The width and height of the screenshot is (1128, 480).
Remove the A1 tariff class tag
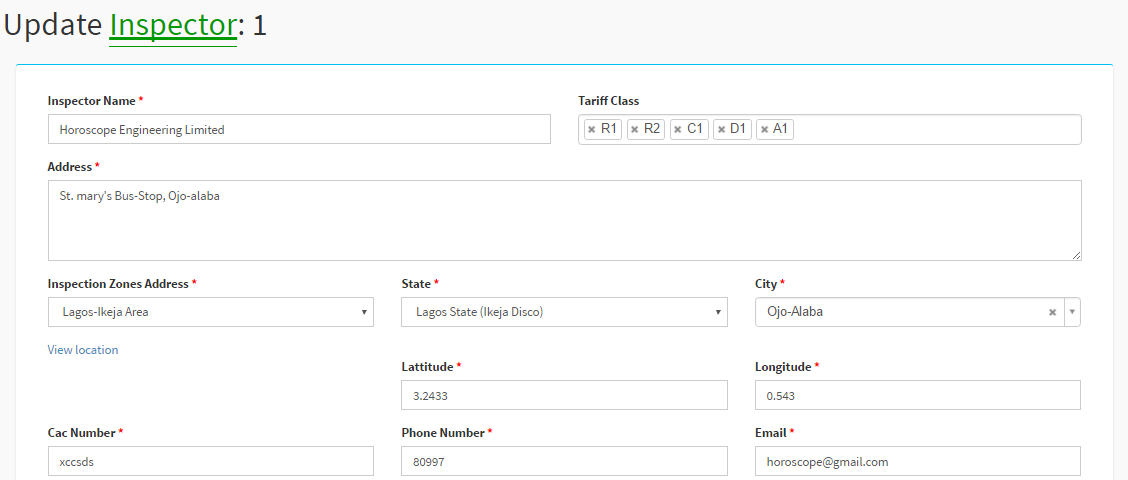pyautogui.click(x=764, y=130)
